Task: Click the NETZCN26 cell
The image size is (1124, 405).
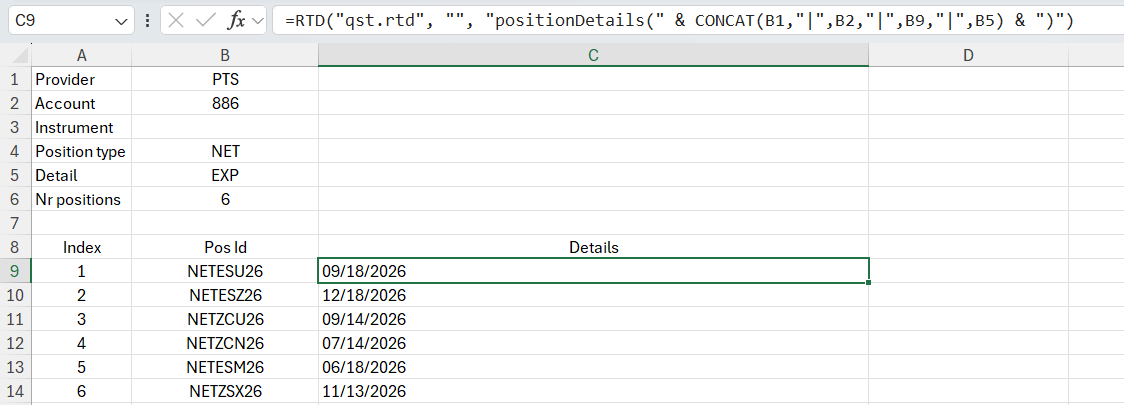Action: [x=225, y=343]
